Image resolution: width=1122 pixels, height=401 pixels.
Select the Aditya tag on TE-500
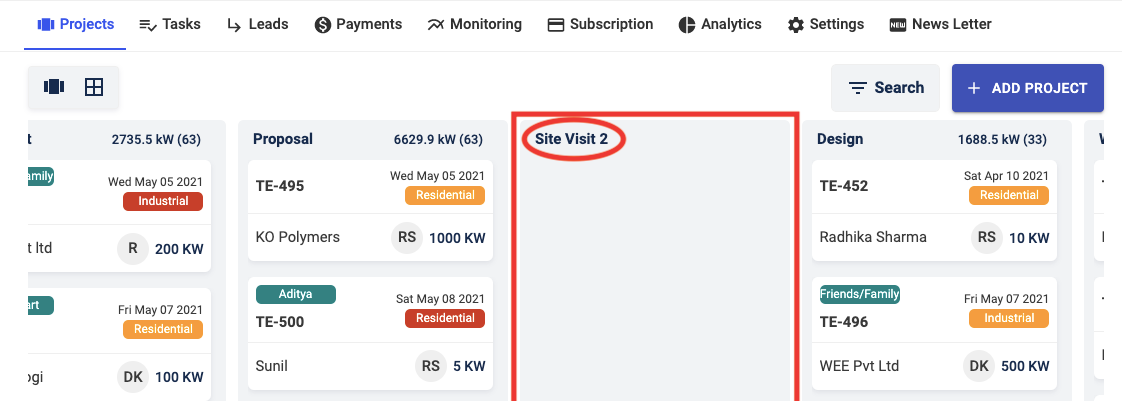(296, 294)
